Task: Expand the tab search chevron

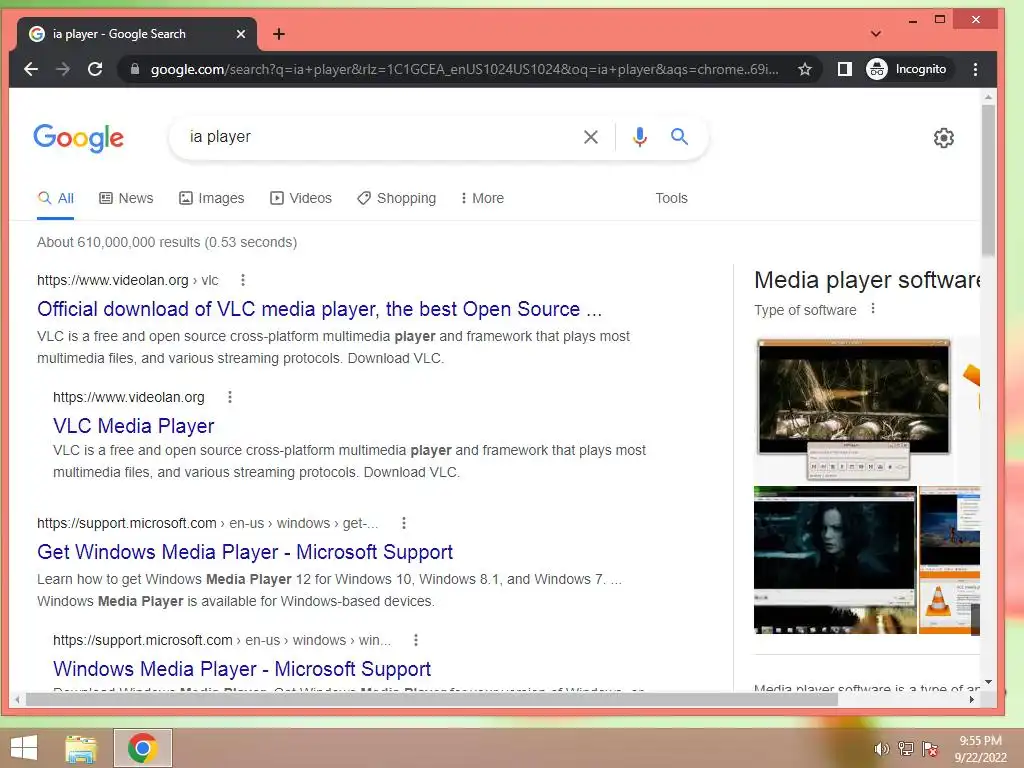Action: coord(876,33)
